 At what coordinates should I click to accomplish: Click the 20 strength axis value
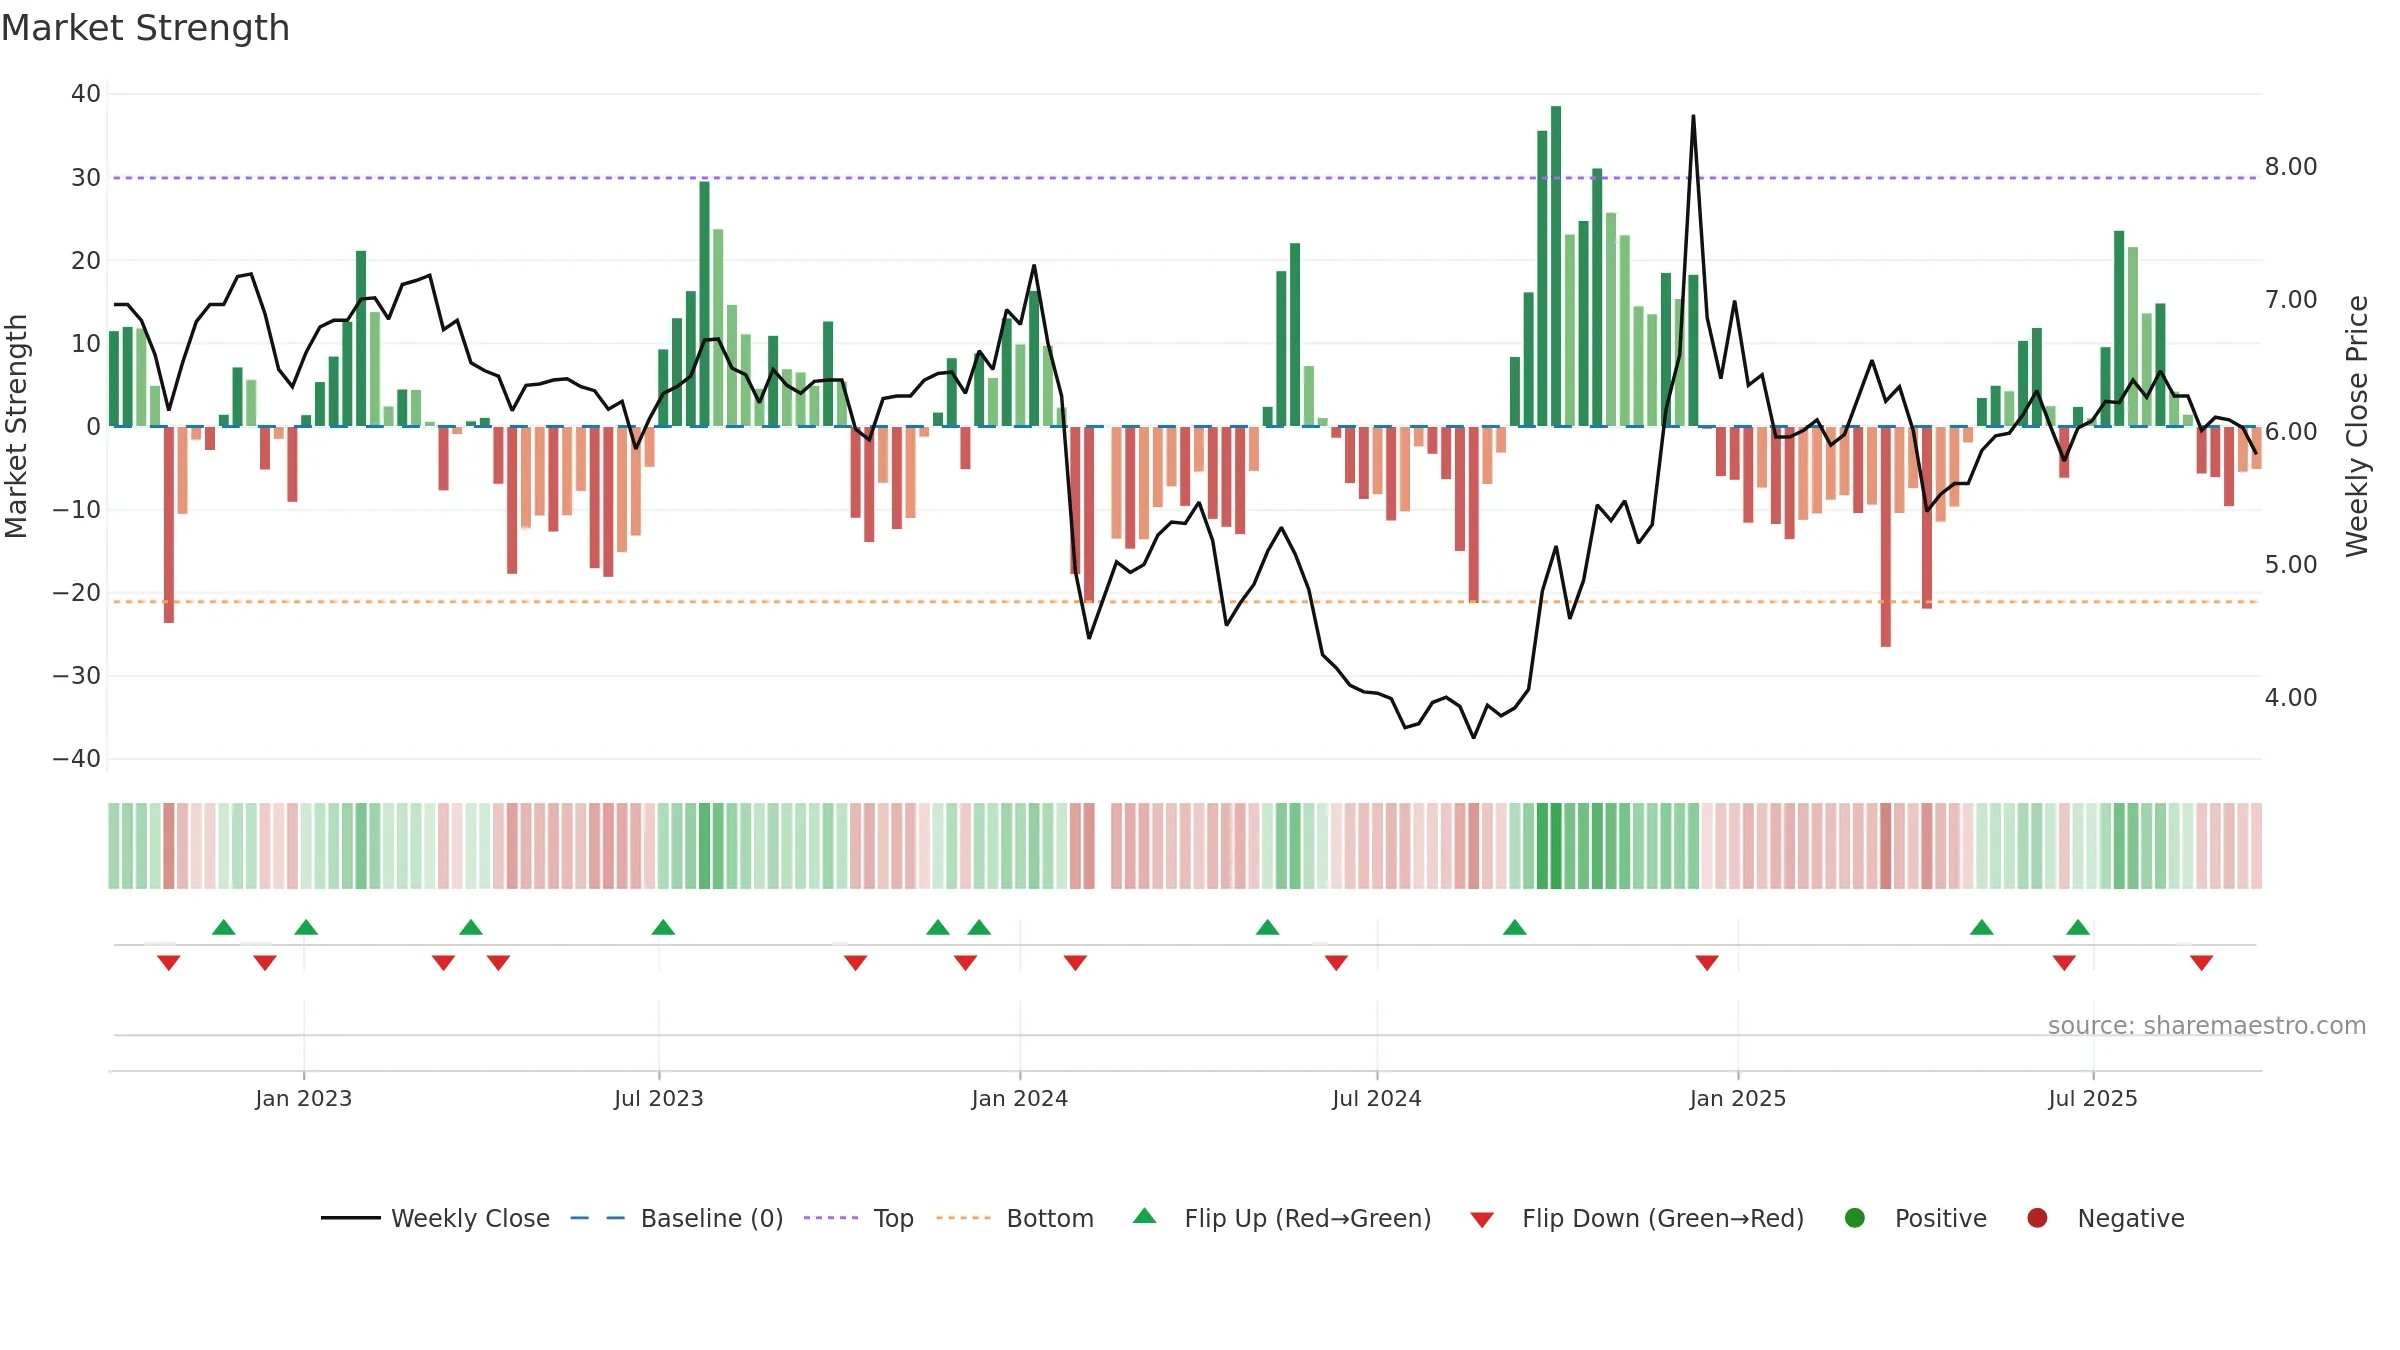86,261
